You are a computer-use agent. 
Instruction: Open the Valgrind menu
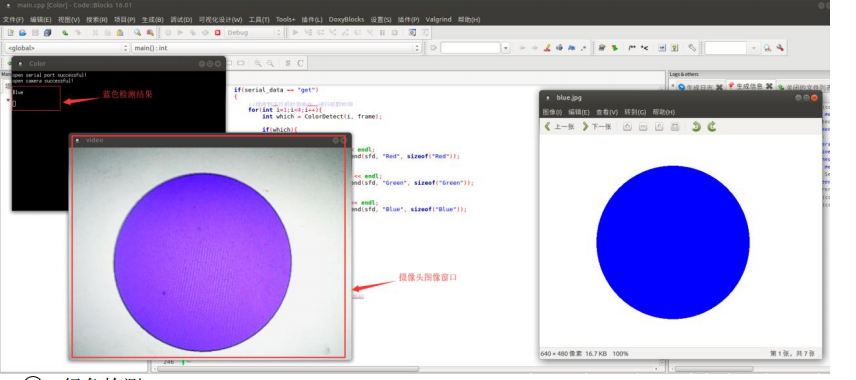coord(438,19)
